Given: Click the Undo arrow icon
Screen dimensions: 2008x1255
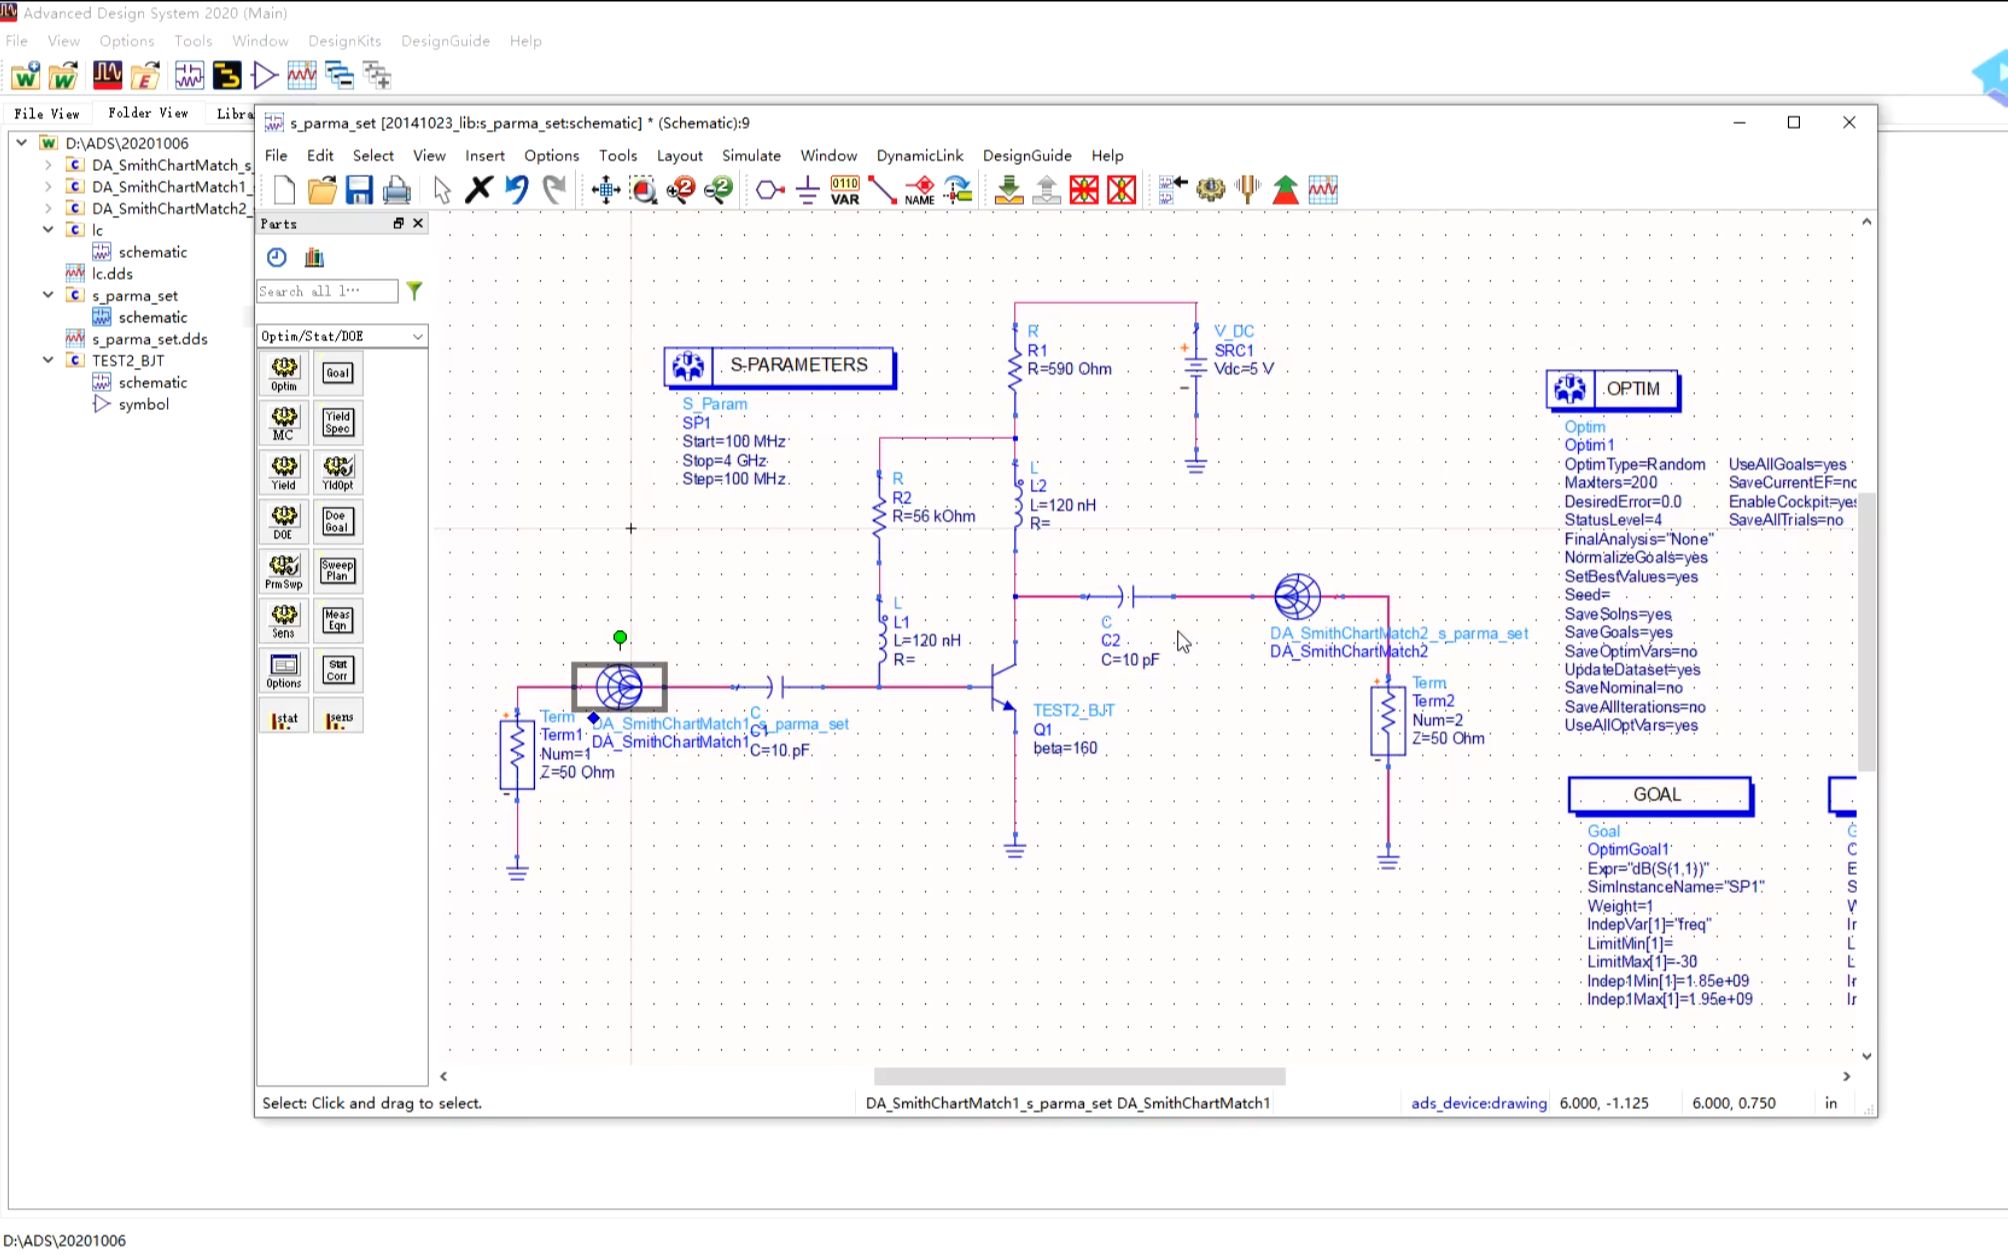Looking at the screenshot, I should [x=516, y=190].
